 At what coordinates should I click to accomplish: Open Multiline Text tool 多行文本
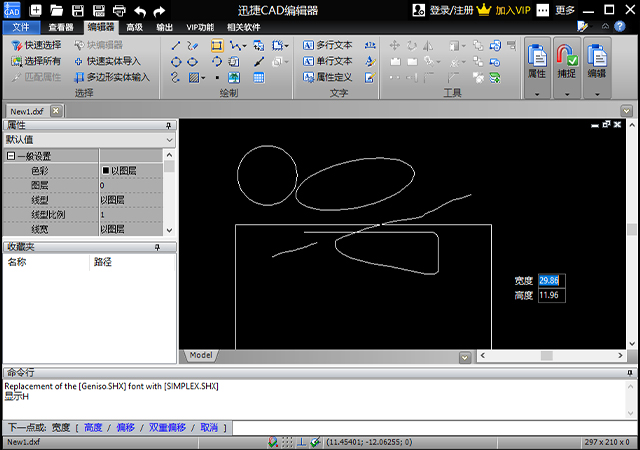[327, 45]
